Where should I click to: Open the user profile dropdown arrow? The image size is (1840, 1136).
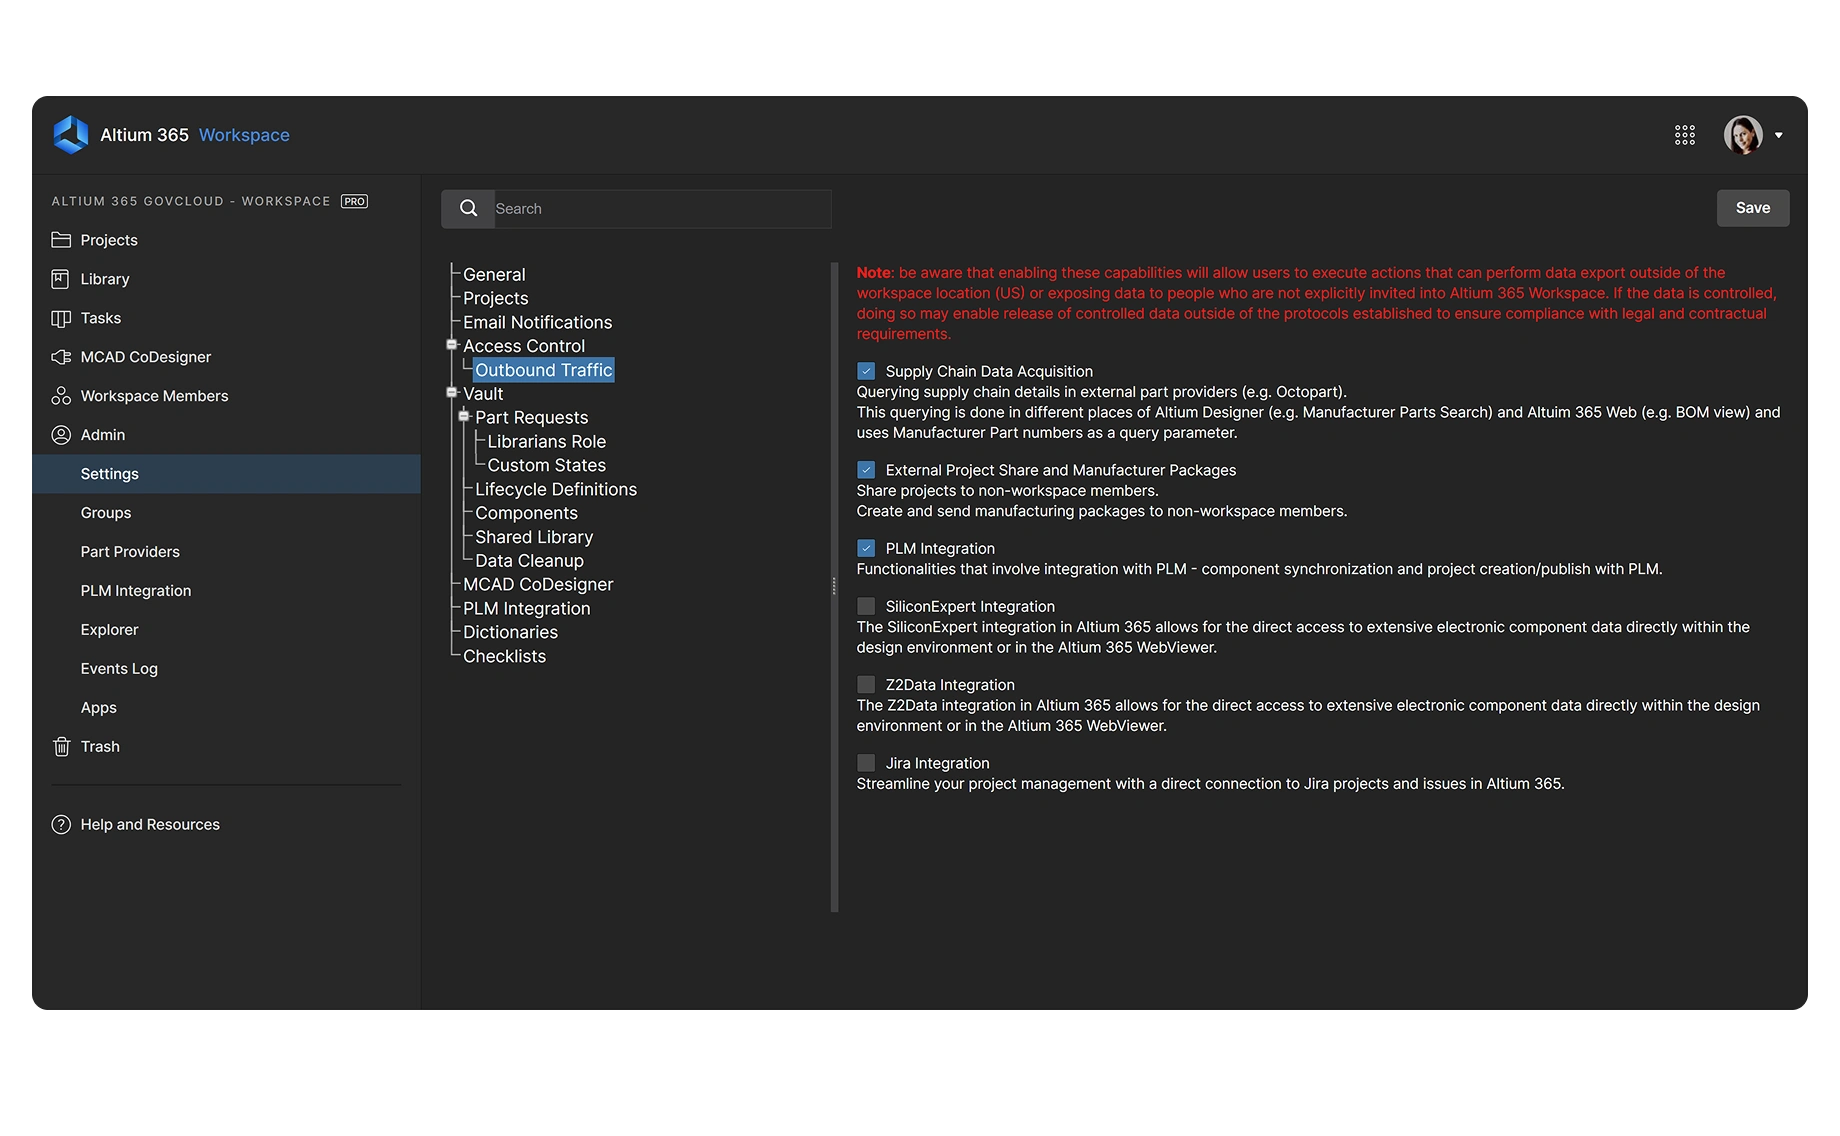[x=1778, y=135]
